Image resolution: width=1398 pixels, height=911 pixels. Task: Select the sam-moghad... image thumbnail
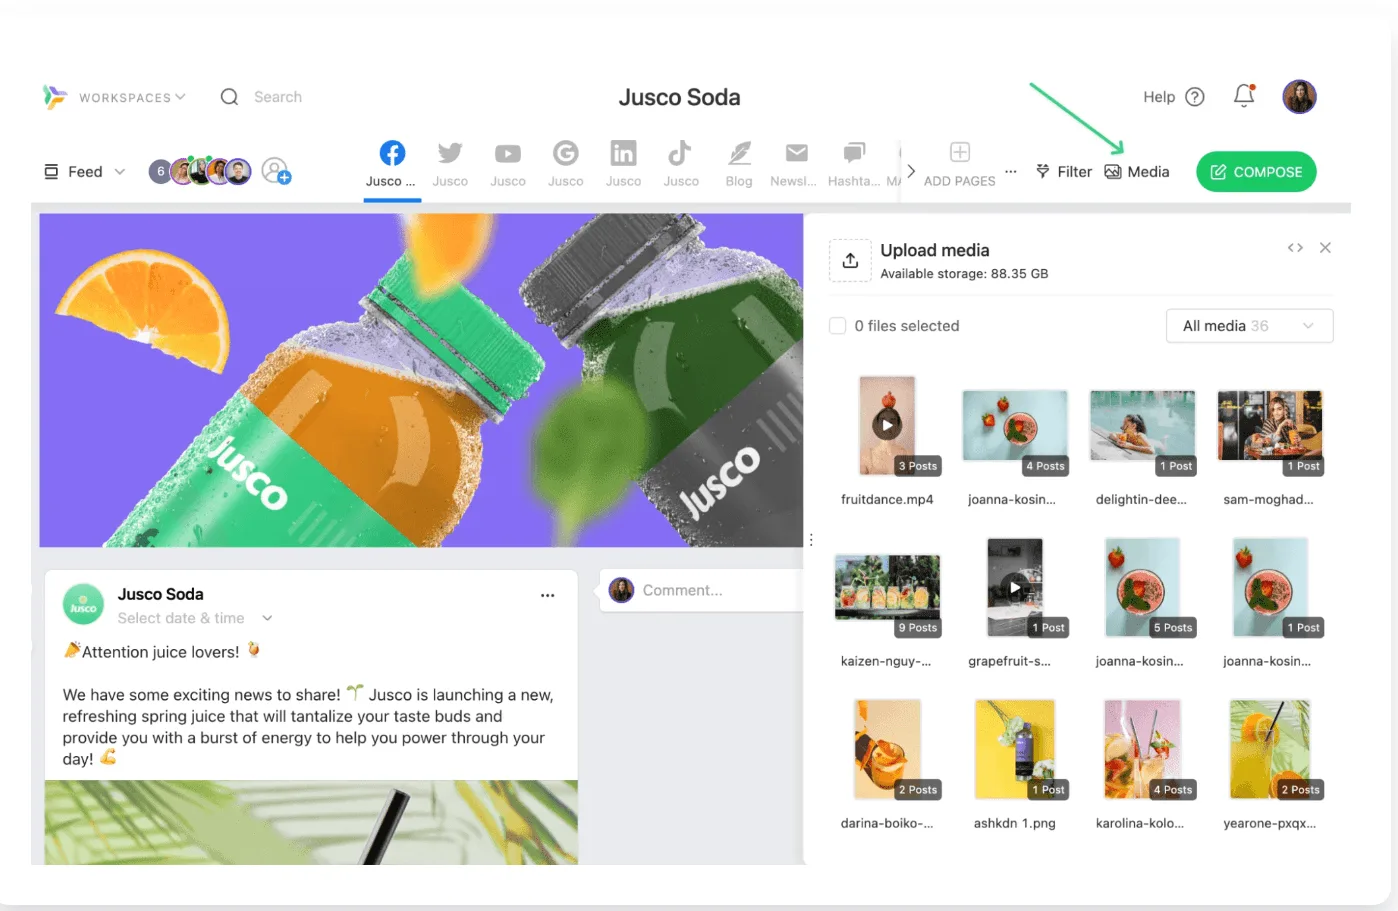[1270, 425]
